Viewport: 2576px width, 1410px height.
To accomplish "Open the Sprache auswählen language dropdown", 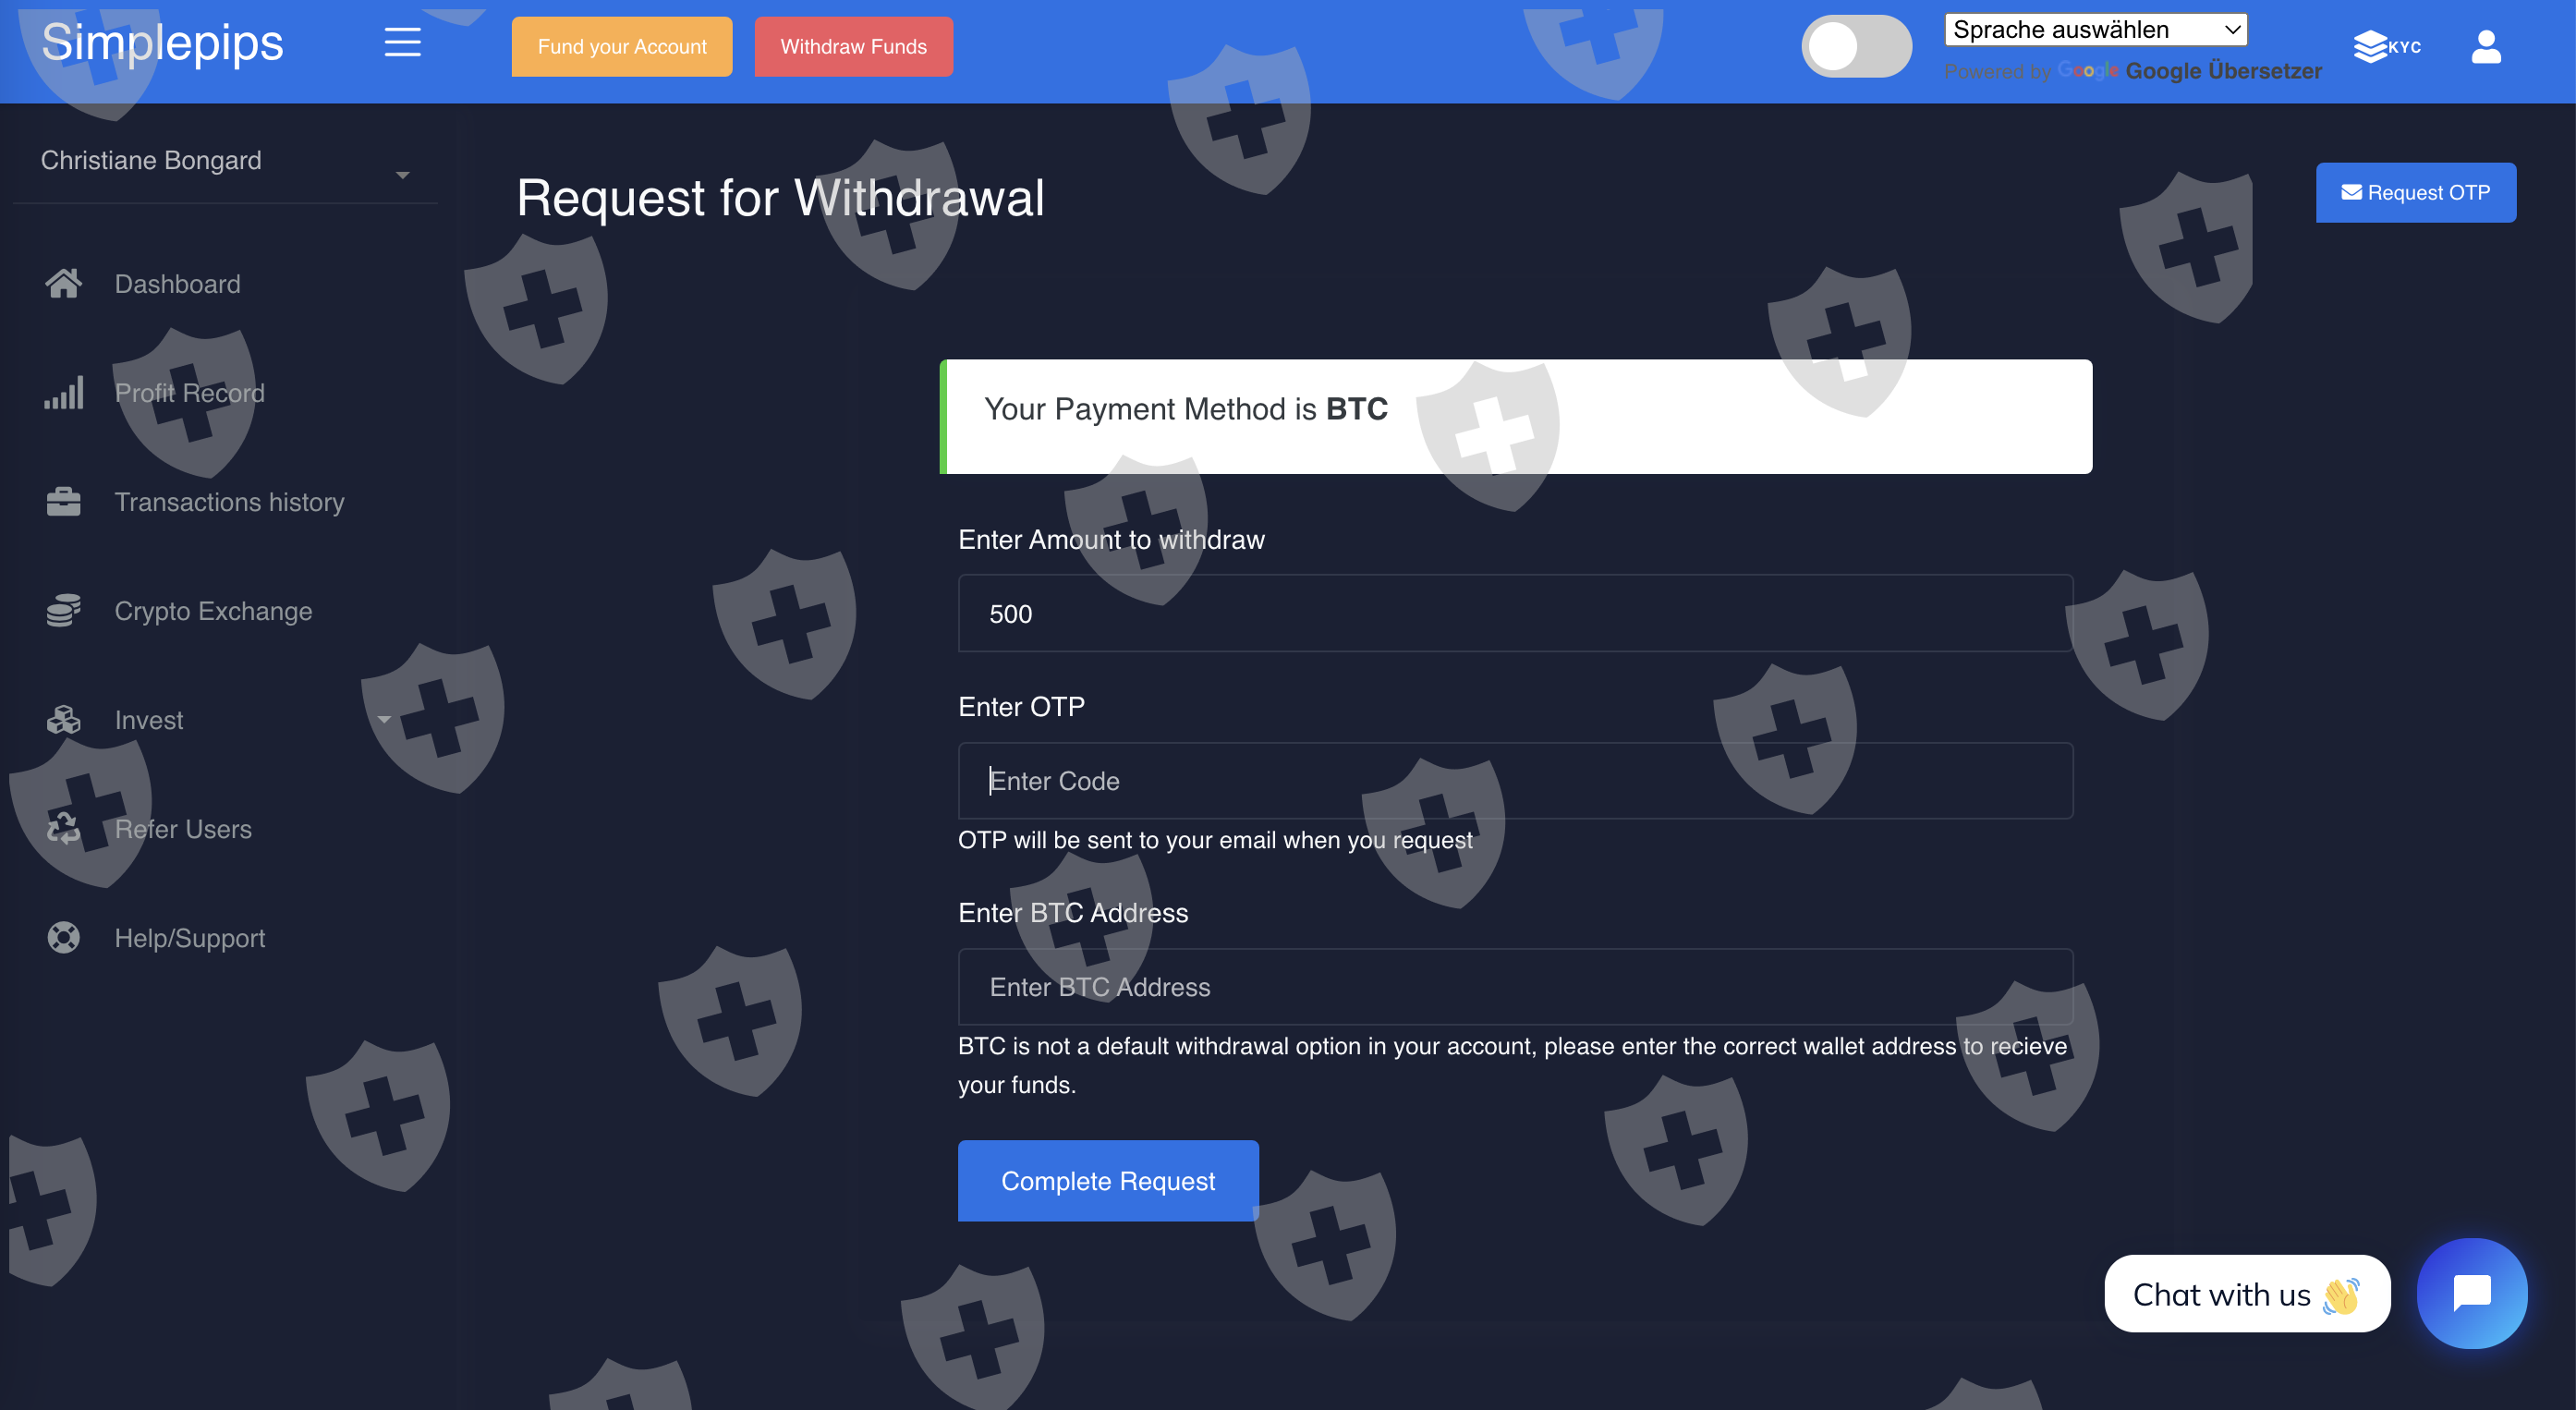I will (x=2095, y=30).
